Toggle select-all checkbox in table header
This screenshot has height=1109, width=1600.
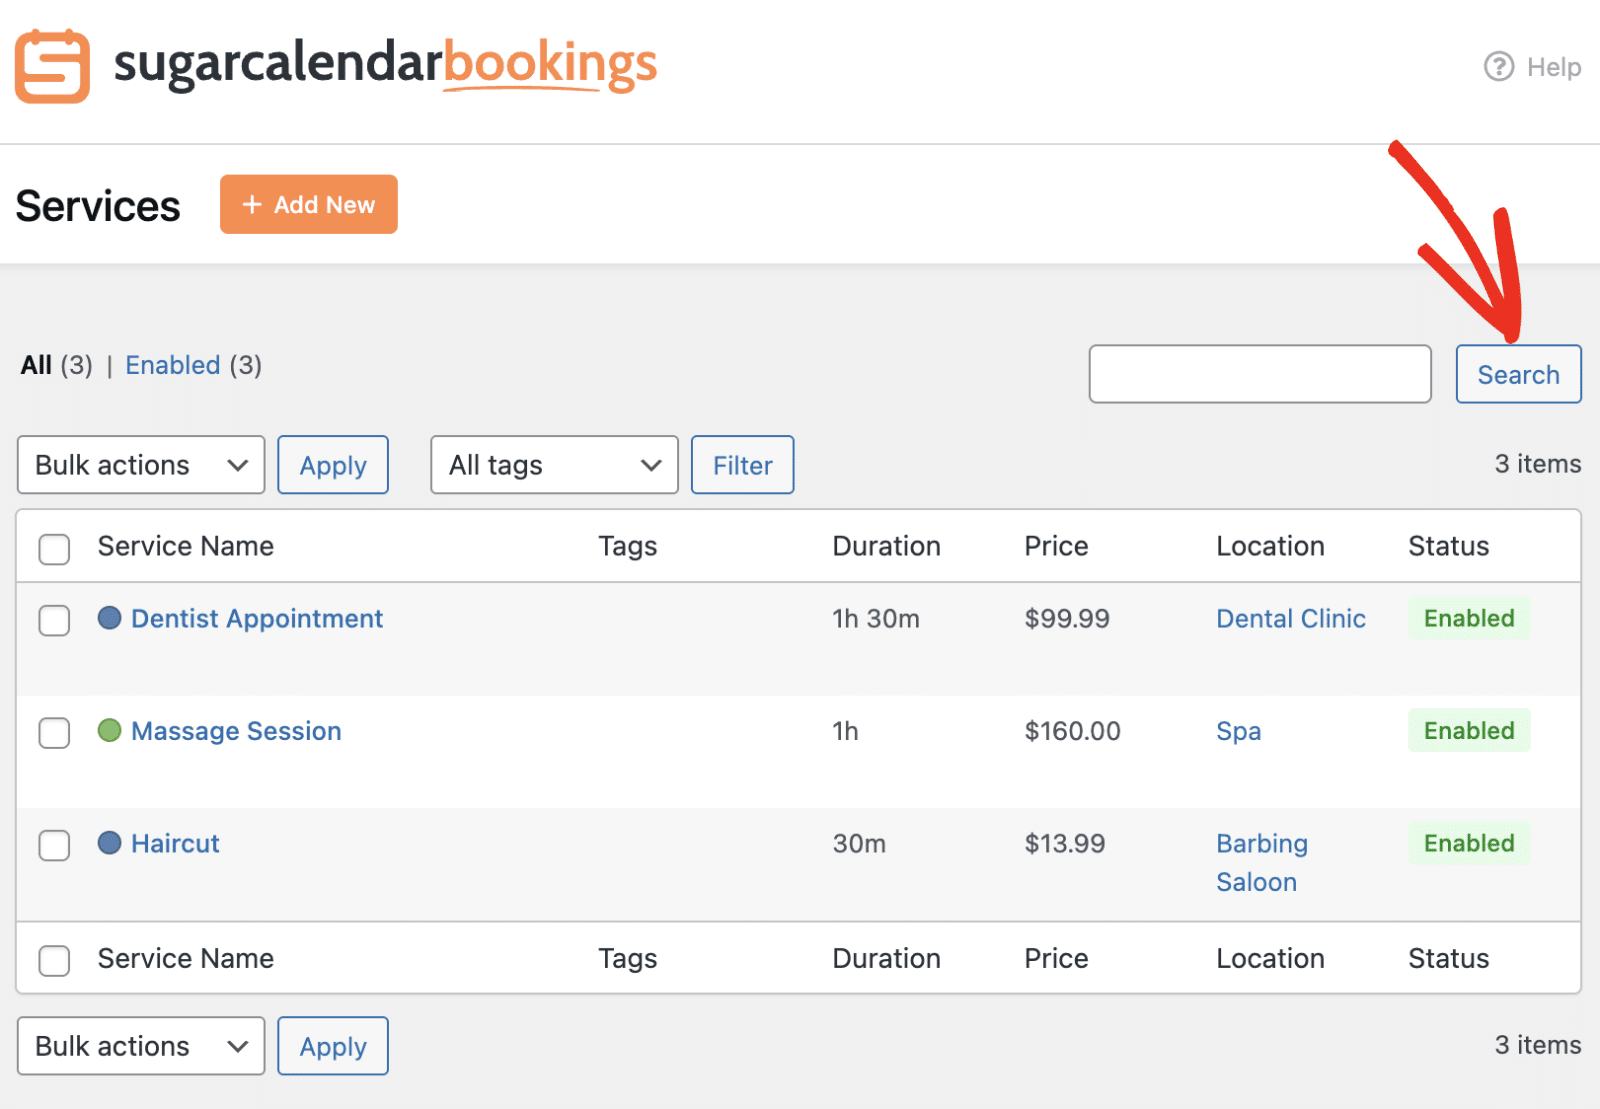pos(54,548)
